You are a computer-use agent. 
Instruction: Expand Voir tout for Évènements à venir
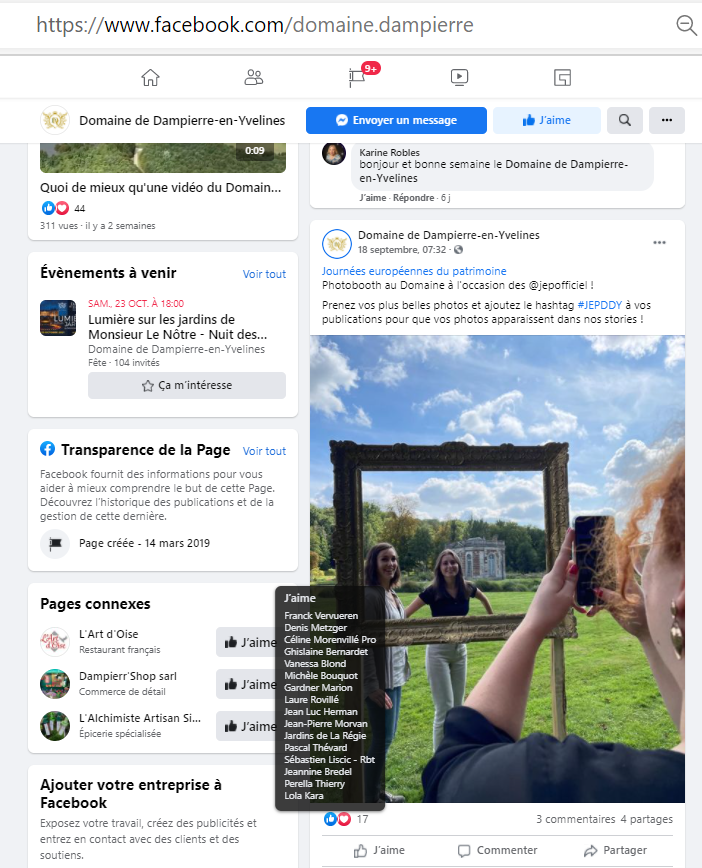264,274
